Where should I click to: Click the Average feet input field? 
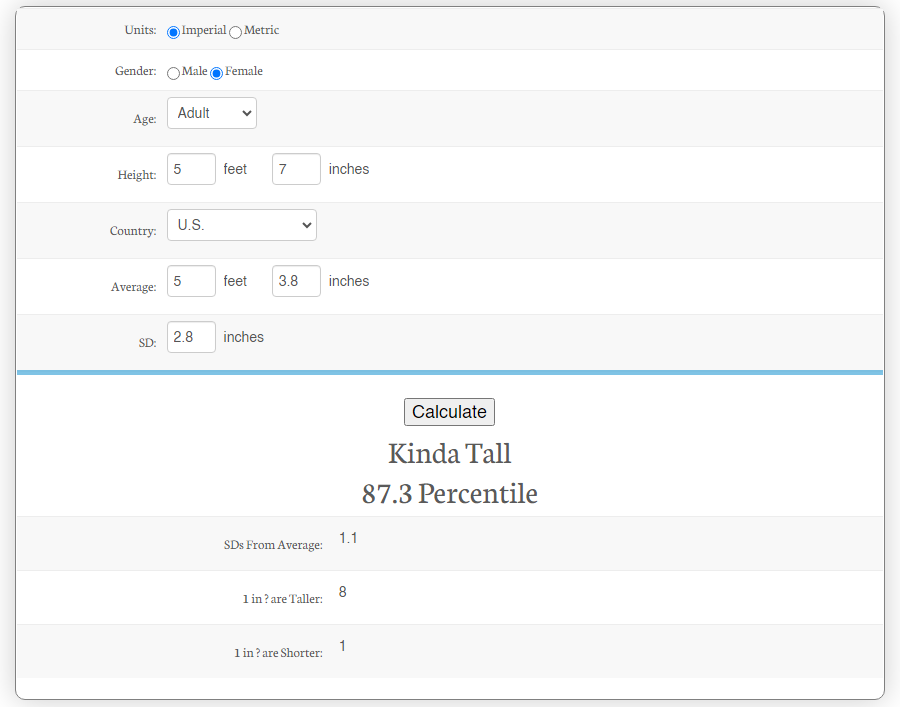(x=191, y=281)
